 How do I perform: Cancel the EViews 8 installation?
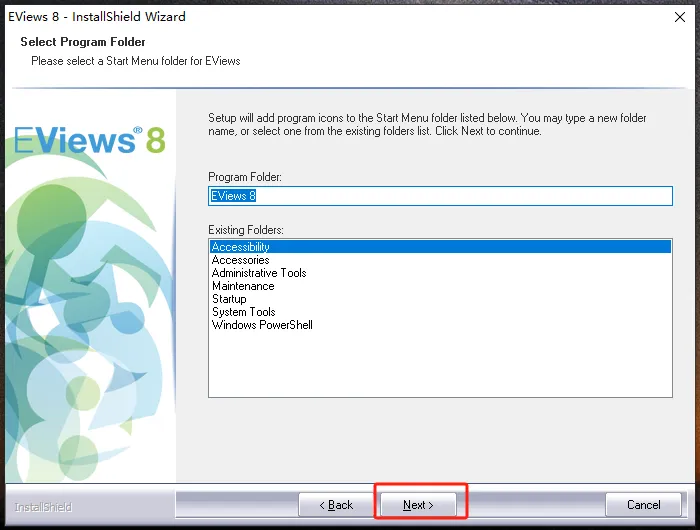coord(643,505)
